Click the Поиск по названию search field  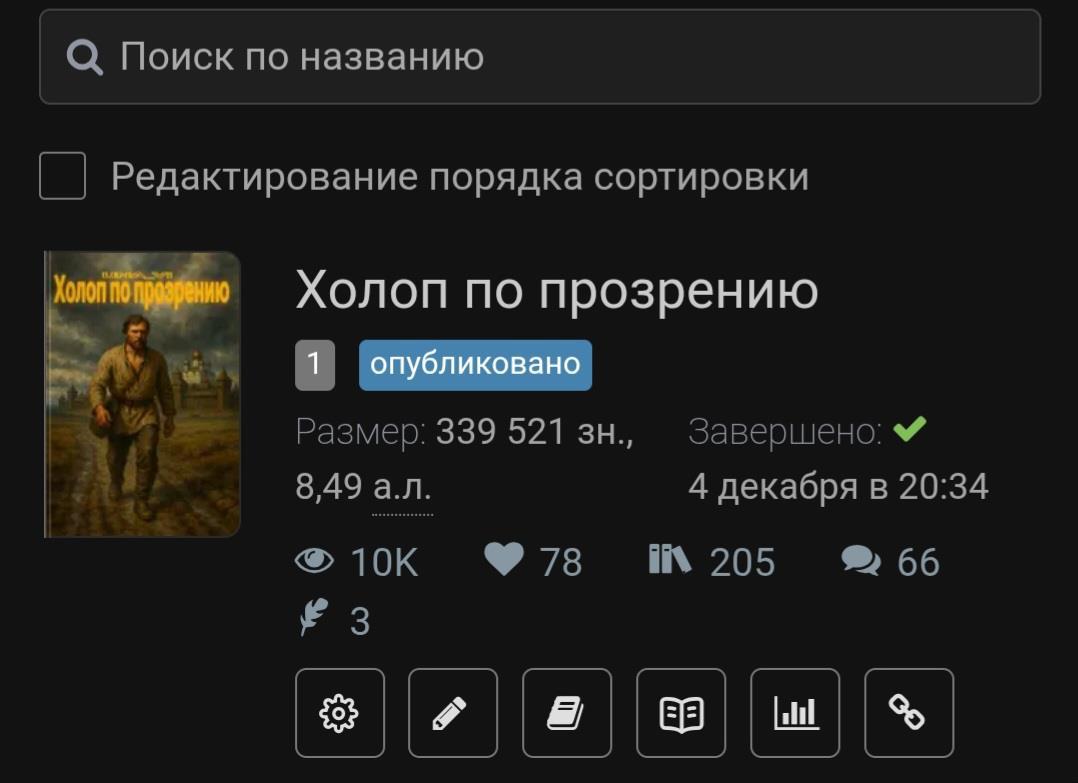pyautogui.click(x=540, y=57)
